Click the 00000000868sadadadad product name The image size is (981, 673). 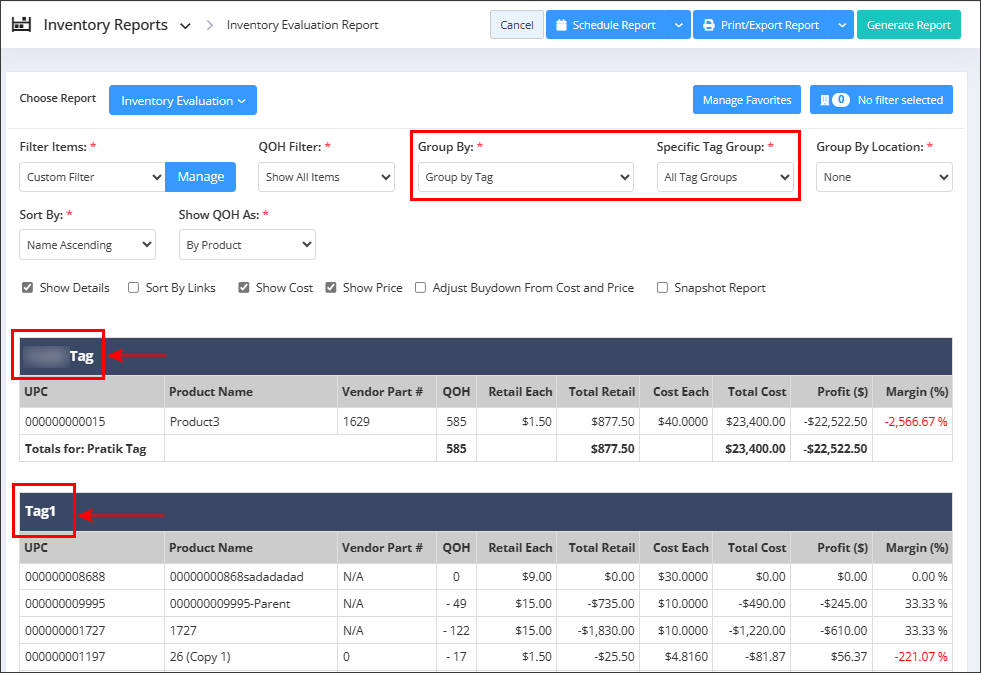(236, 577)
